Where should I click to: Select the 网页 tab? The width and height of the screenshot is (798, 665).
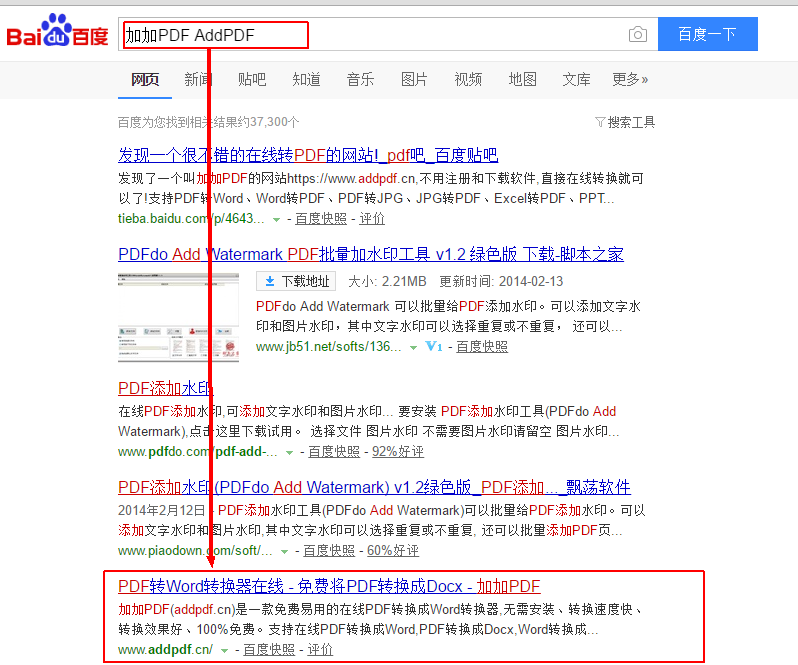[145, 79]
